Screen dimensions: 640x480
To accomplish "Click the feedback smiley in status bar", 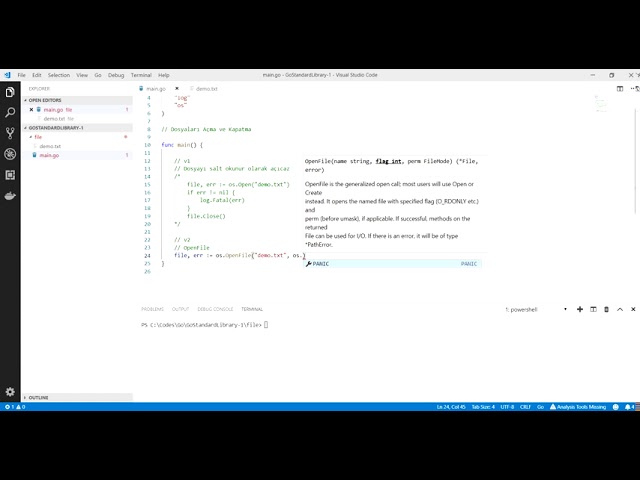I will point(616,407).
